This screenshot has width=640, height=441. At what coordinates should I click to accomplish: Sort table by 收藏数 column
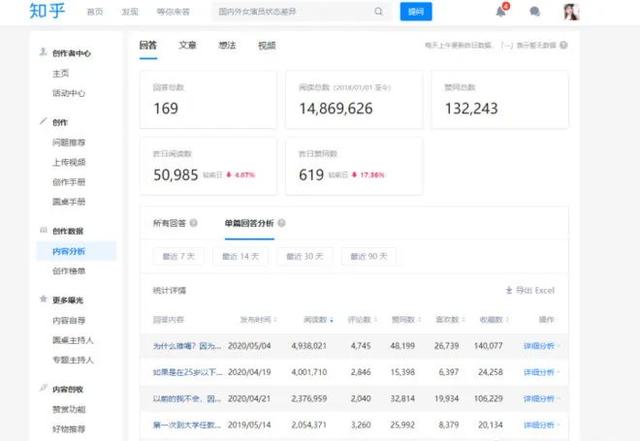point(494,320)
